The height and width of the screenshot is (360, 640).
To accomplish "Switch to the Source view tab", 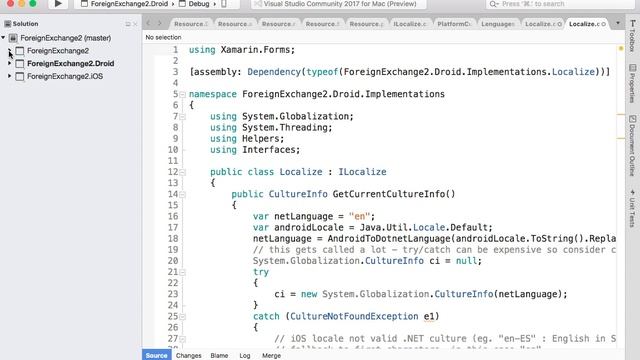I will pos(156,355).
